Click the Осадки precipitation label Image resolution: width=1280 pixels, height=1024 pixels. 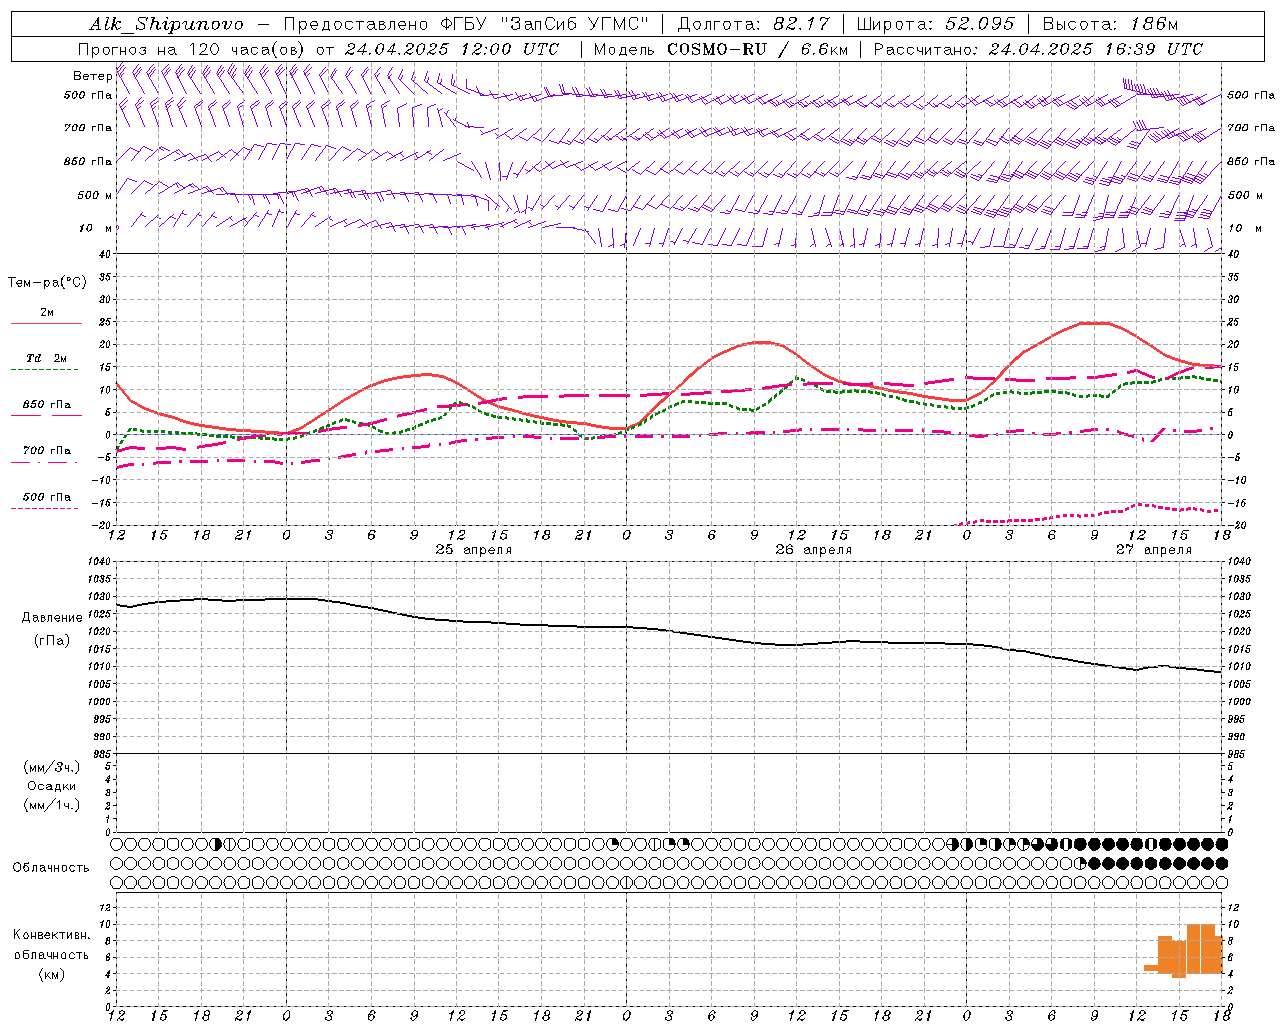pyautogui.click(x=52, y=786)
